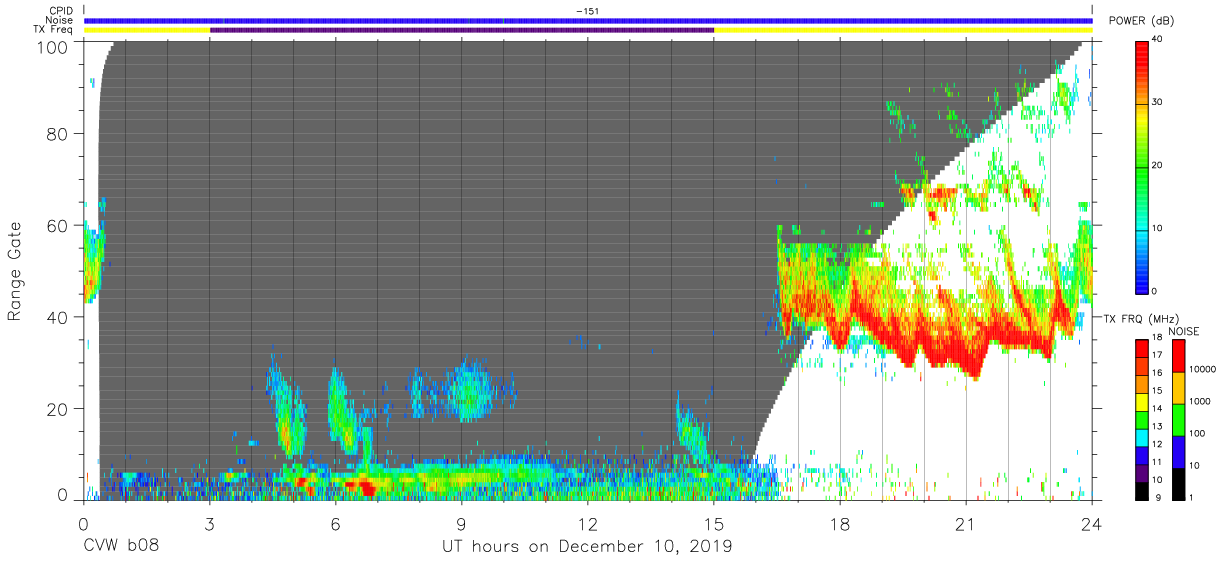Click the 100 label on NOISE scale
This screenshot has height=567, width=1228.
[1198, 433]
